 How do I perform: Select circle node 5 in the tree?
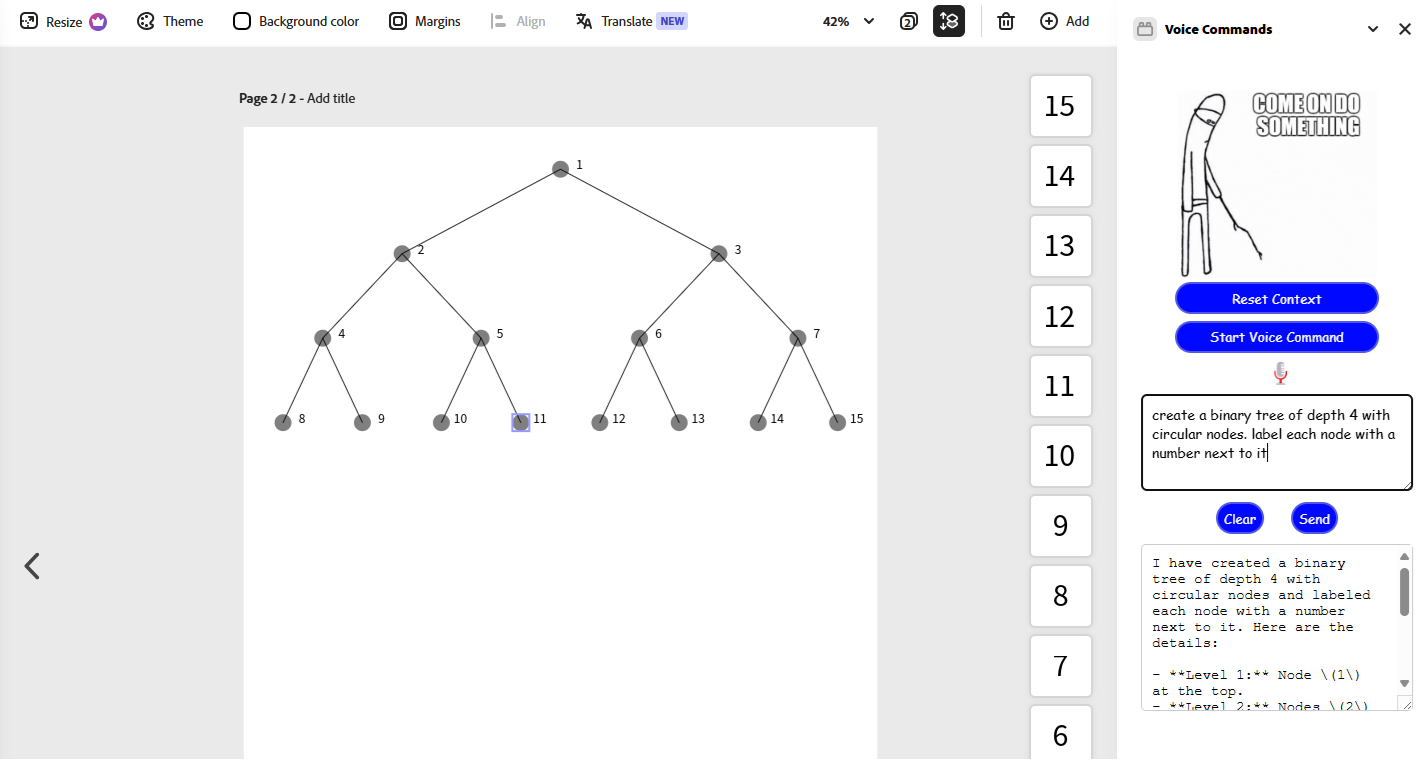point(481,338)
